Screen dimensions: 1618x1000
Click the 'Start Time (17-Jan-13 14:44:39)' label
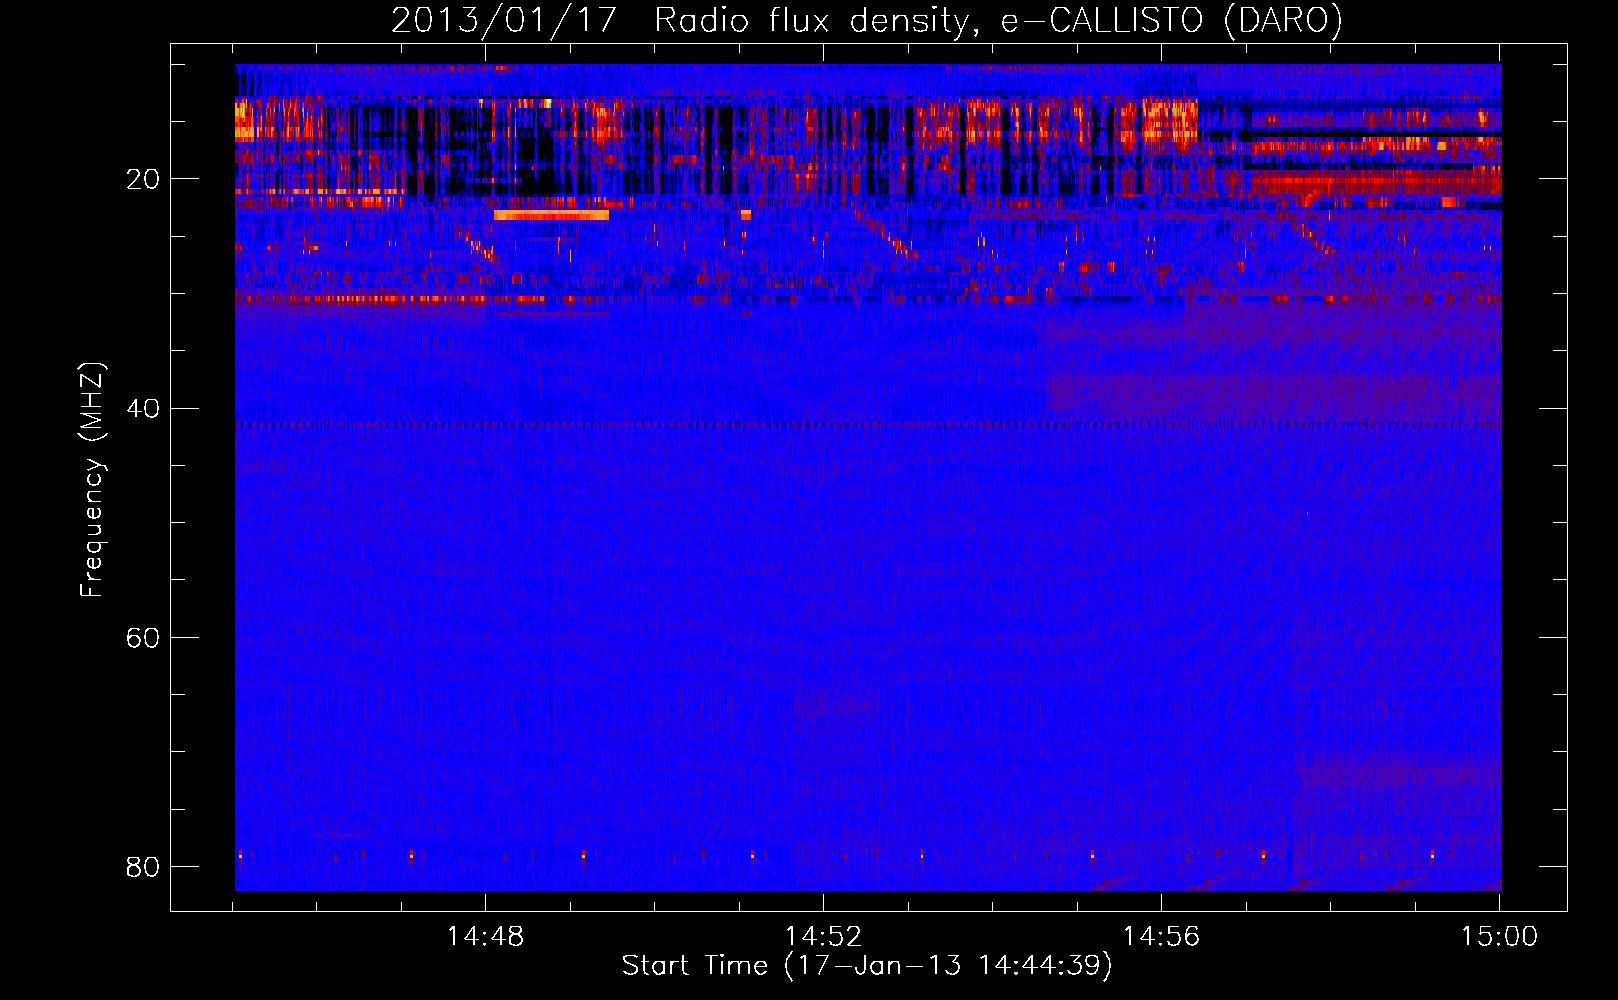tap(867, 965)
